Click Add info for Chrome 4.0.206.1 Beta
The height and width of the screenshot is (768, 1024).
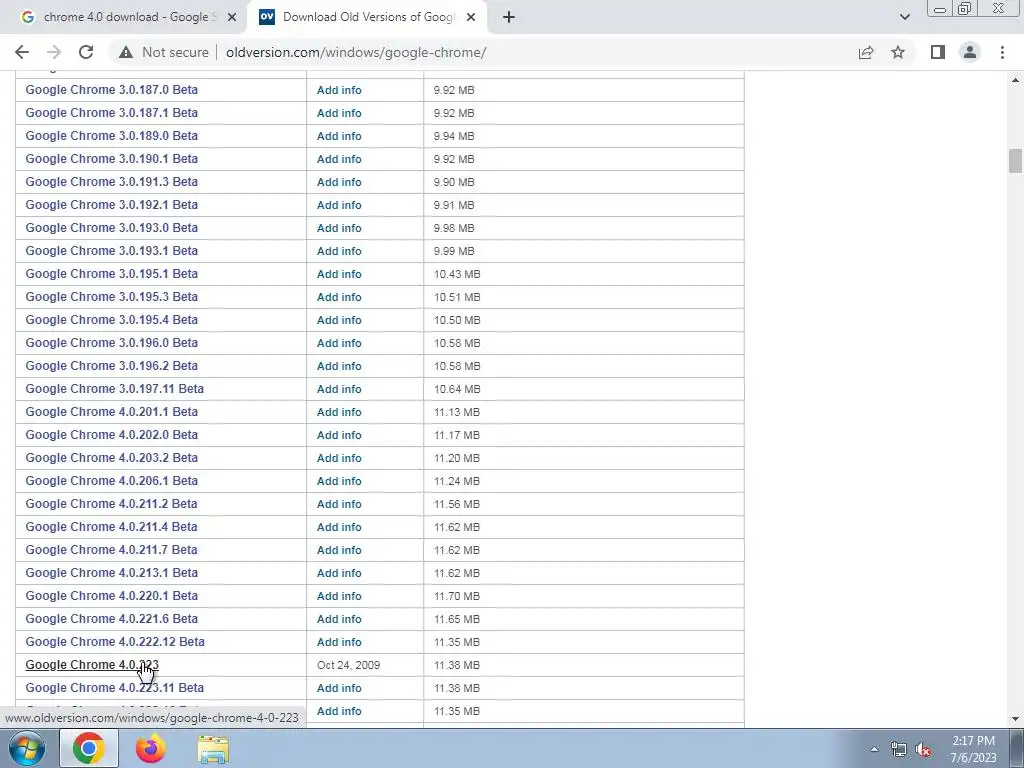coord(339,481)
